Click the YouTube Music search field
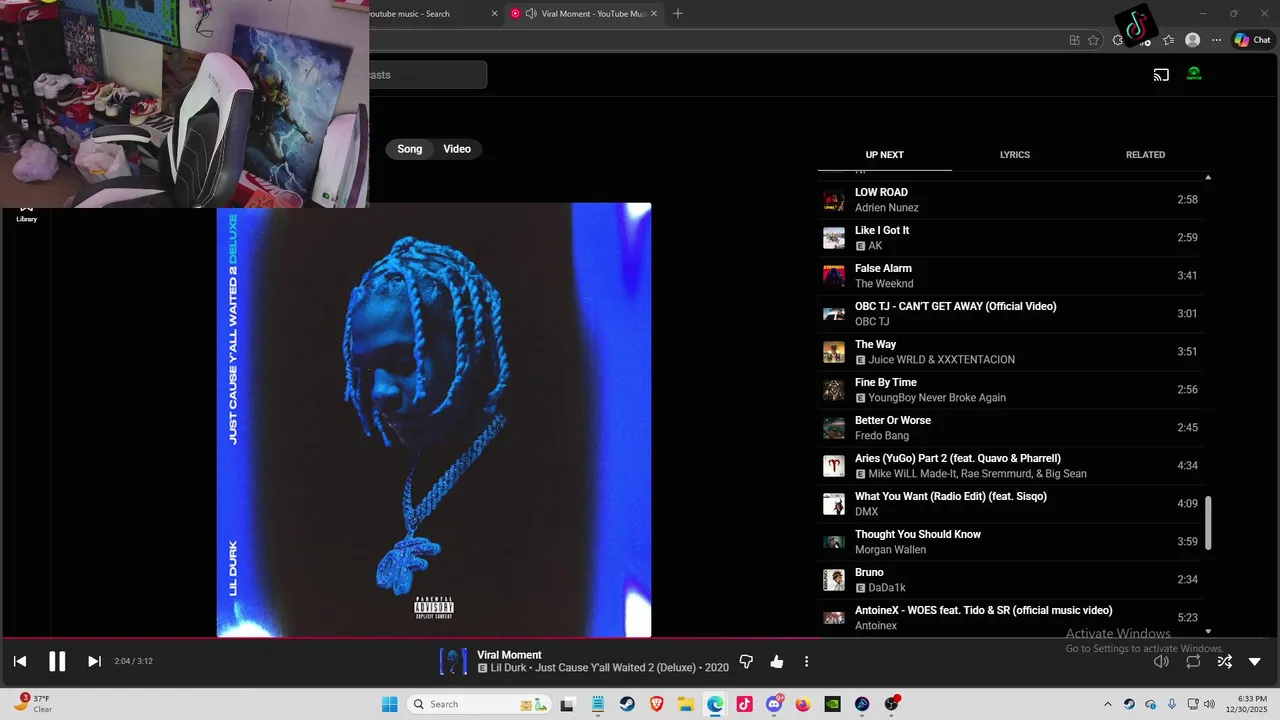Image resolution: width=1280 pixels, height=720 pixels. point(428,75)
